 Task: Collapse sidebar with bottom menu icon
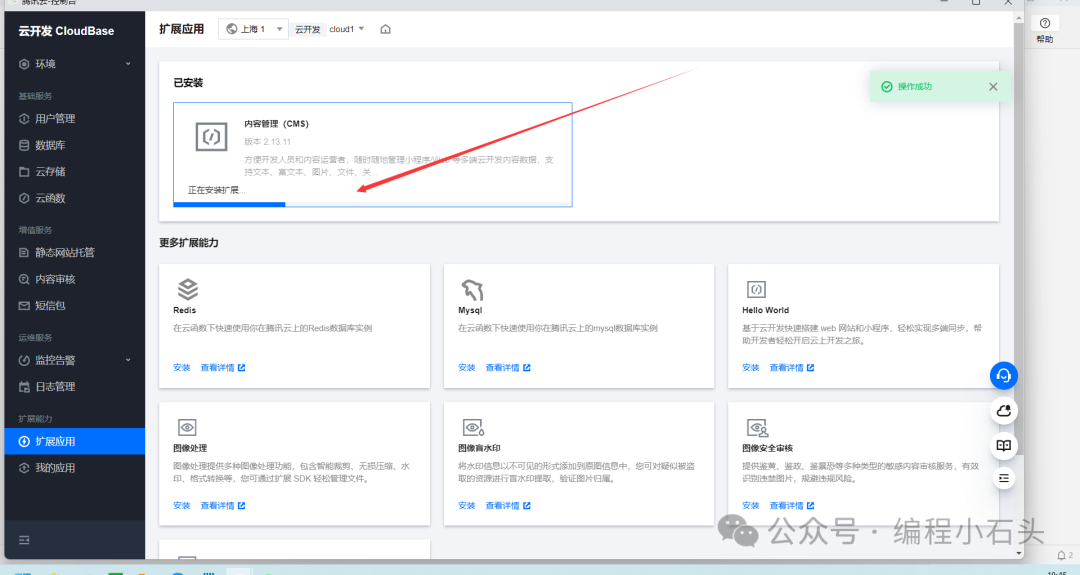point(24,540)
